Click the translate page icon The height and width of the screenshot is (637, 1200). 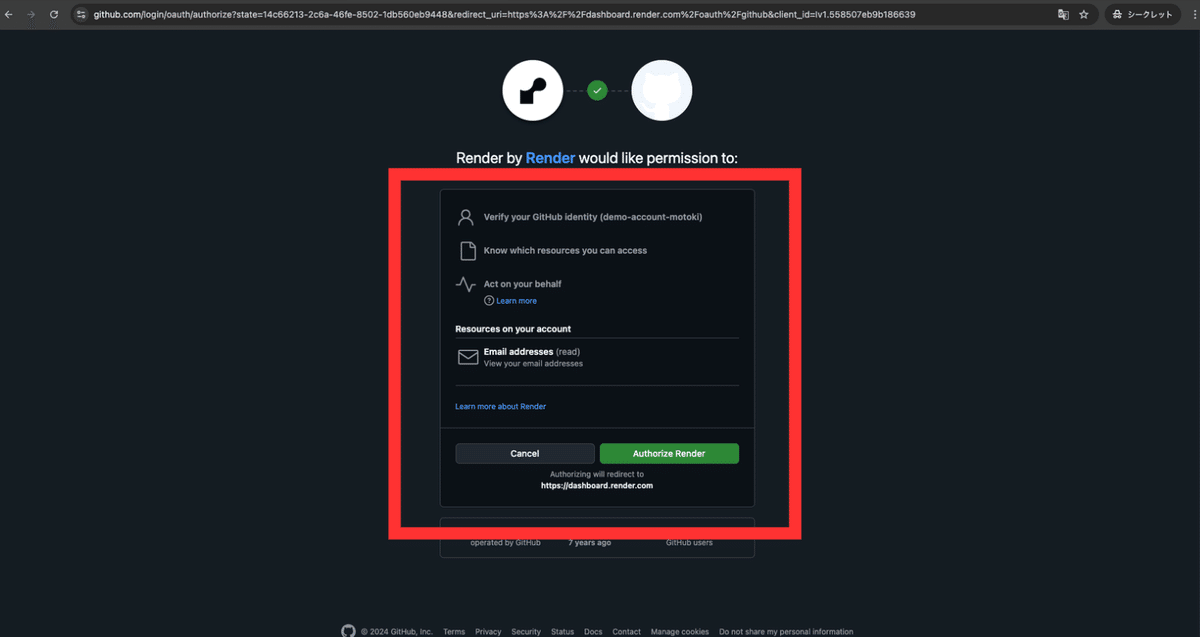pos(1063,15)
